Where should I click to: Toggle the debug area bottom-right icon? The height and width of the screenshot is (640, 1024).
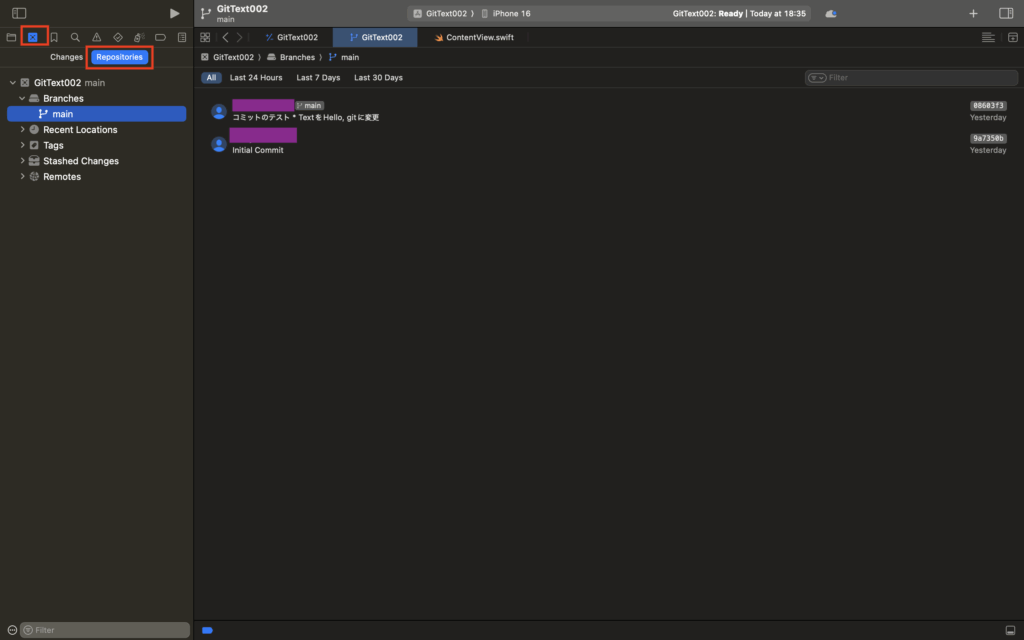(1010, 630)
